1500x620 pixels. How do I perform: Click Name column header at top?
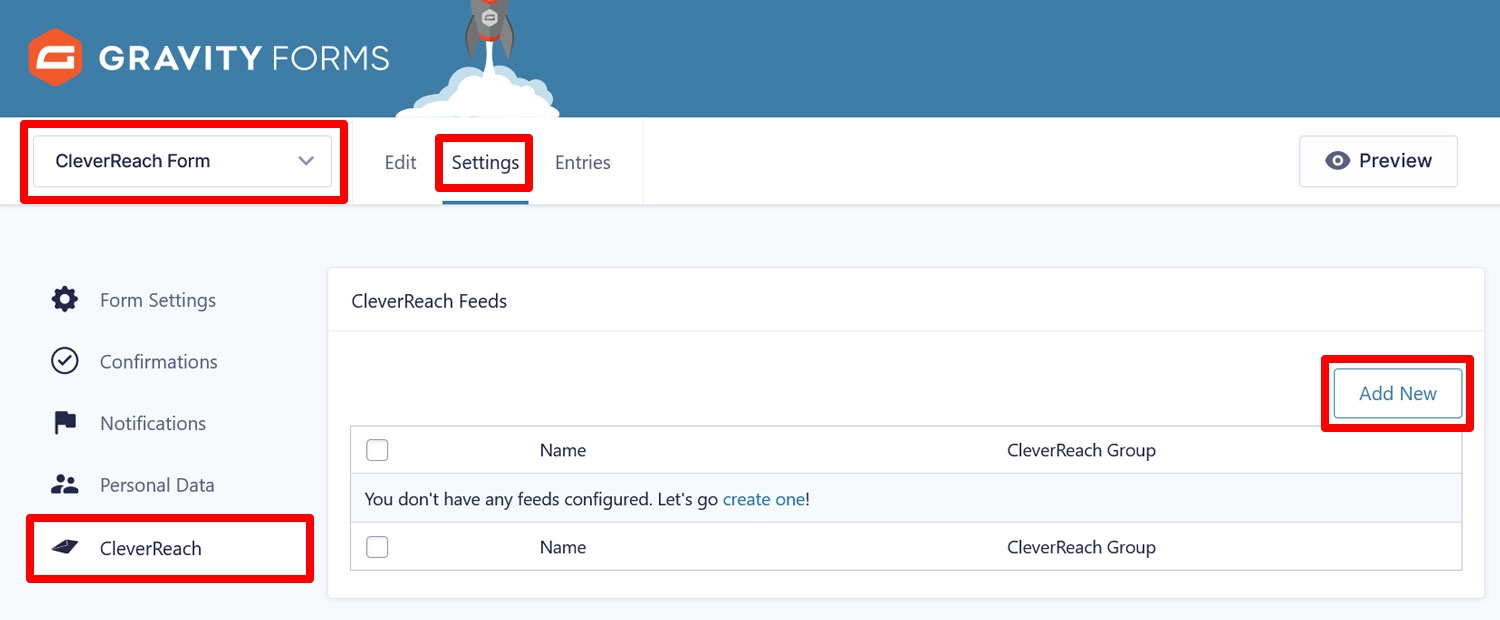563,450
